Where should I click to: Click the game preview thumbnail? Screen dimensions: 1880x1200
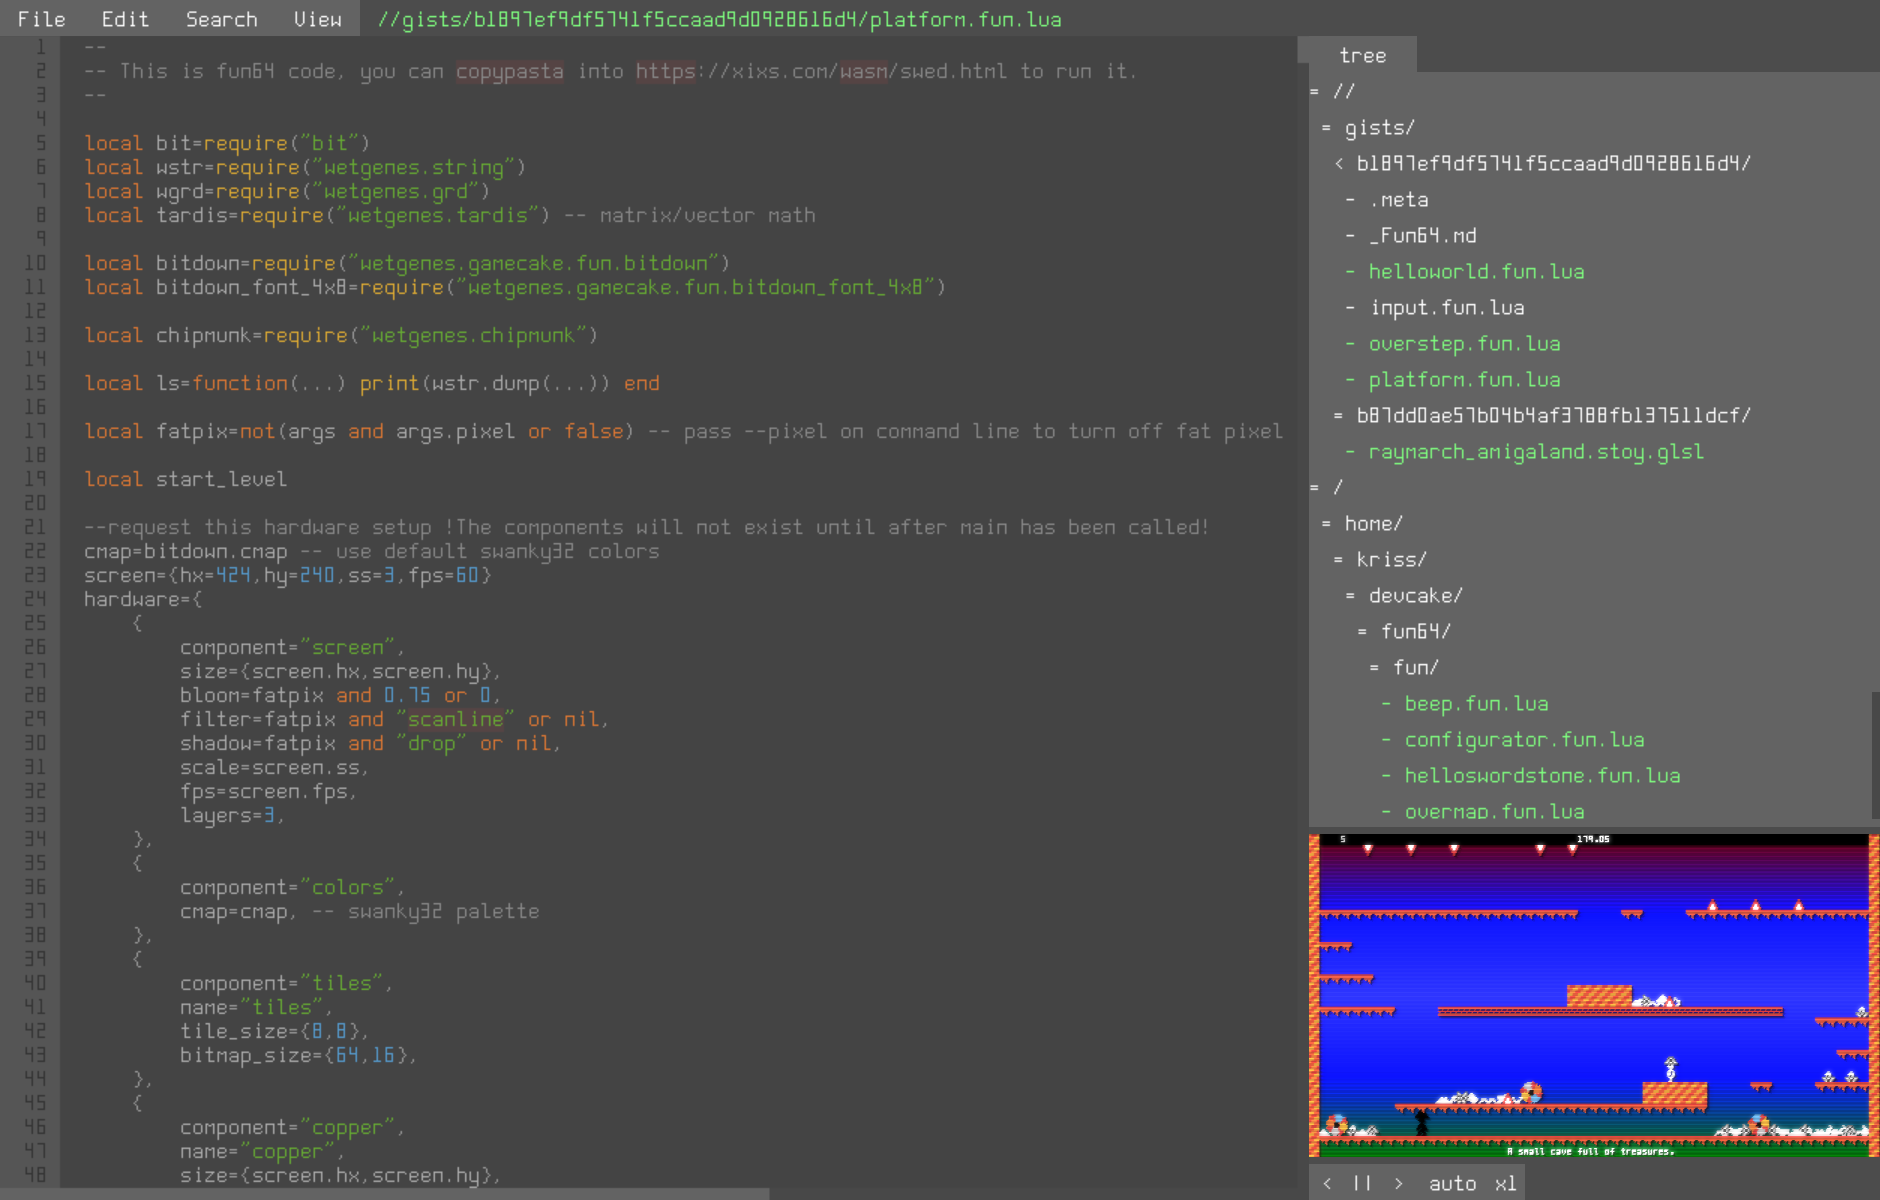click(1593, 995)
